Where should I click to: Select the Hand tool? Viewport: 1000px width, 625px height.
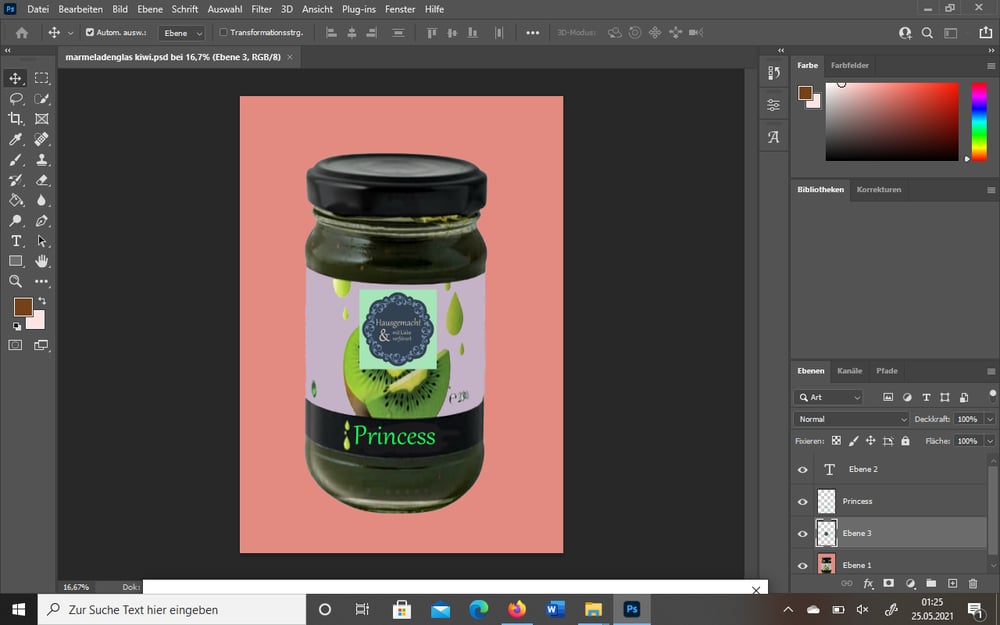coord(41,261)
